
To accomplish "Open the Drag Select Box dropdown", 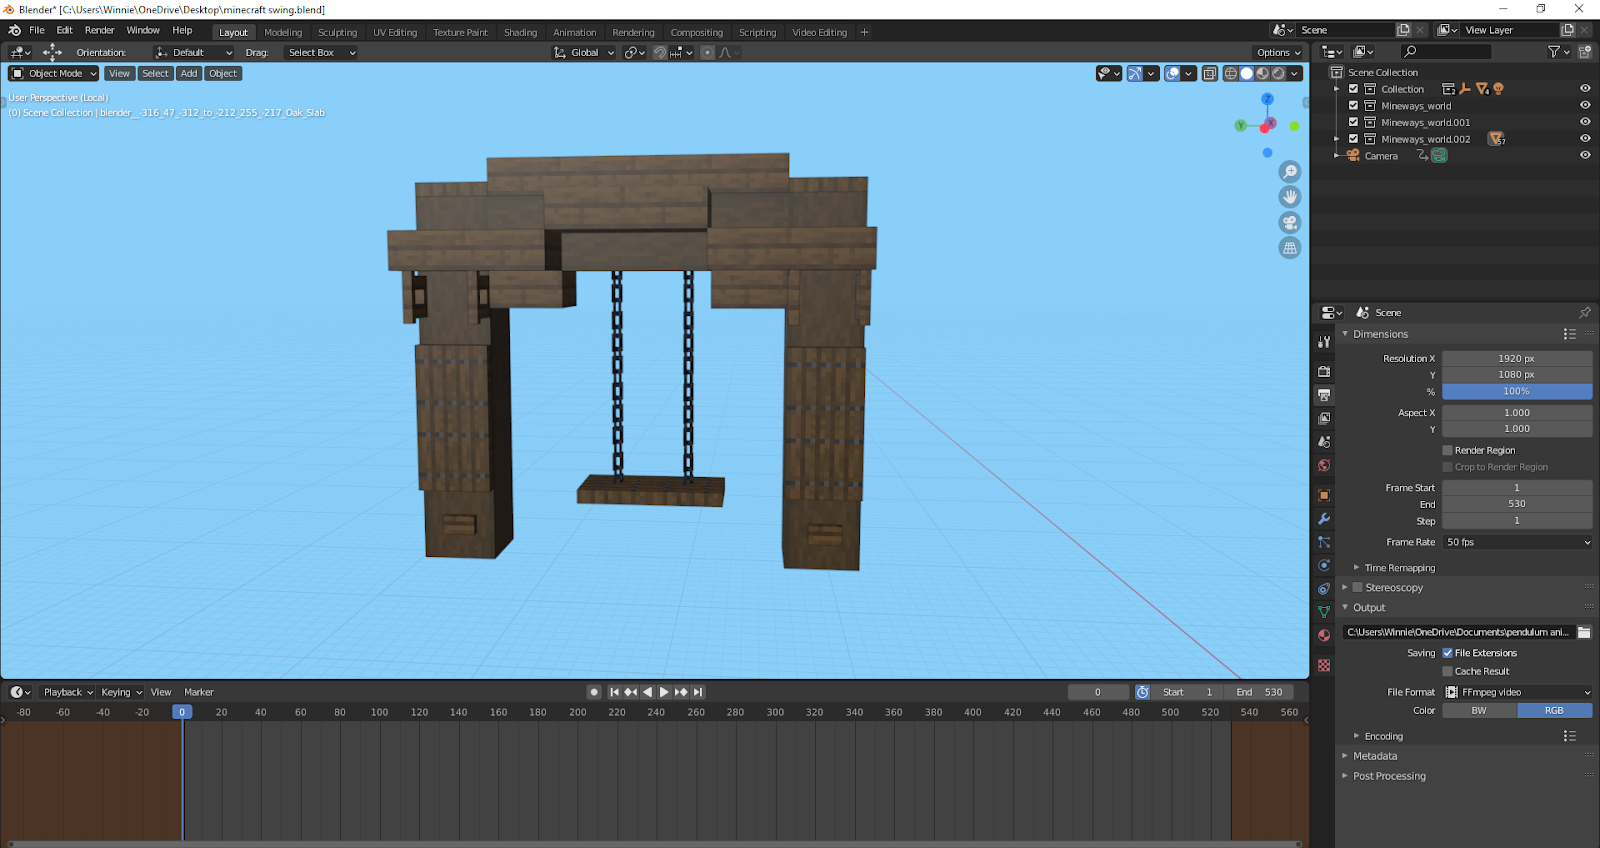I will coord(320,53).
